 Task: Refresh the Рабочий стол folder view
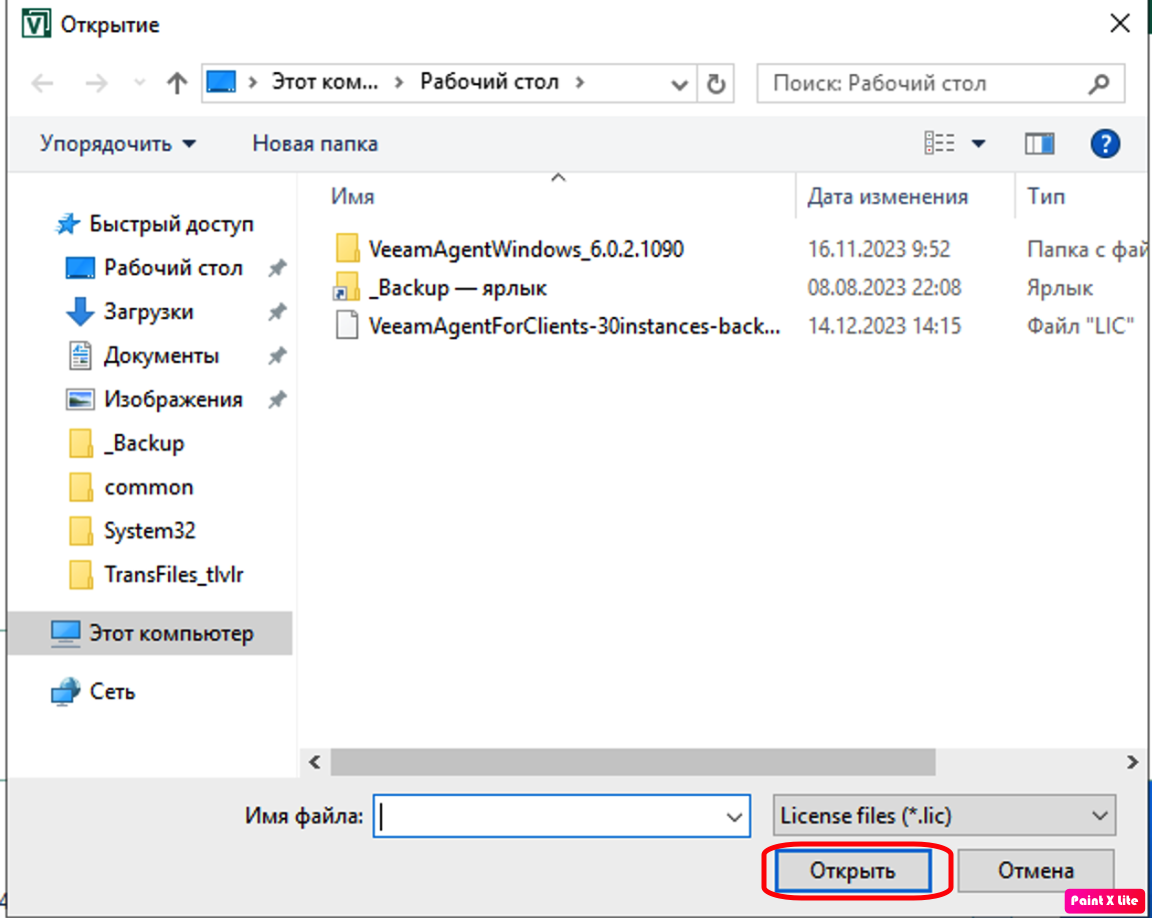(716, 84)
